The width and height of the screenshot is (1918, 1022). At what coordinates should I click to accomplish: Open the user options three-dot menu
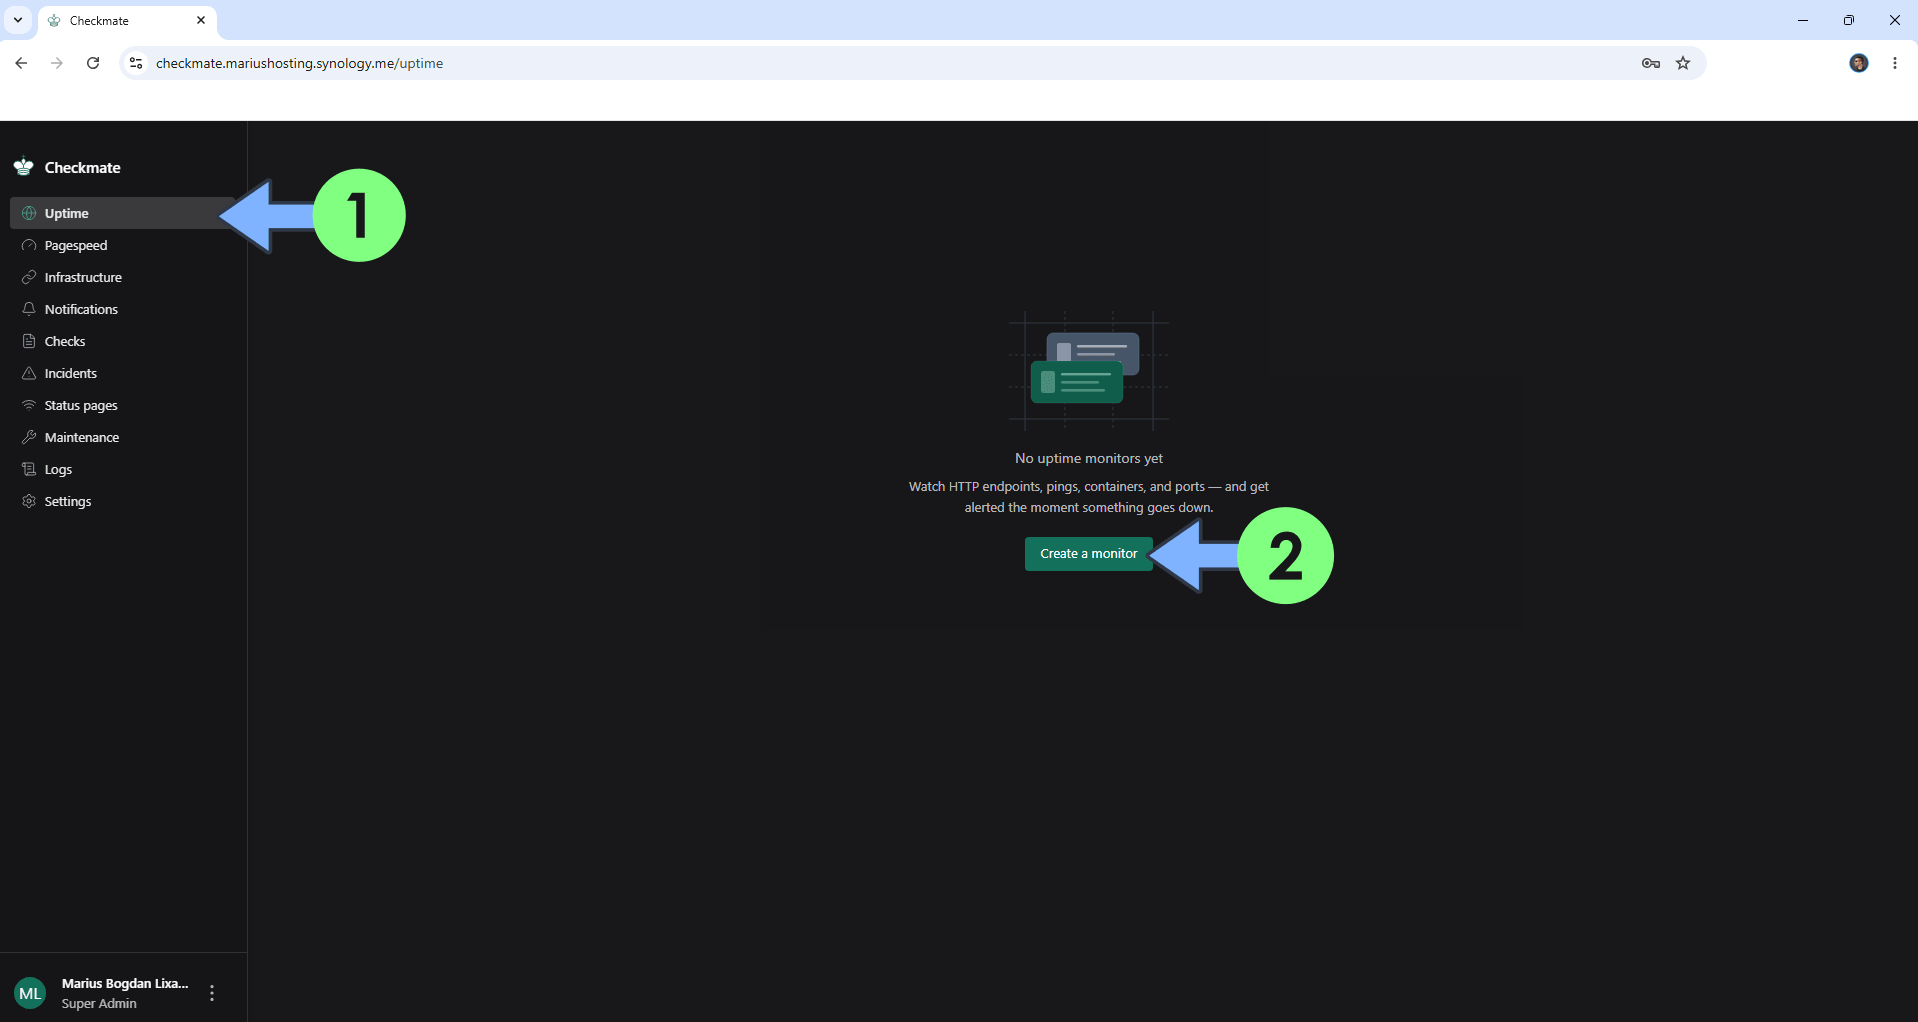212,993
